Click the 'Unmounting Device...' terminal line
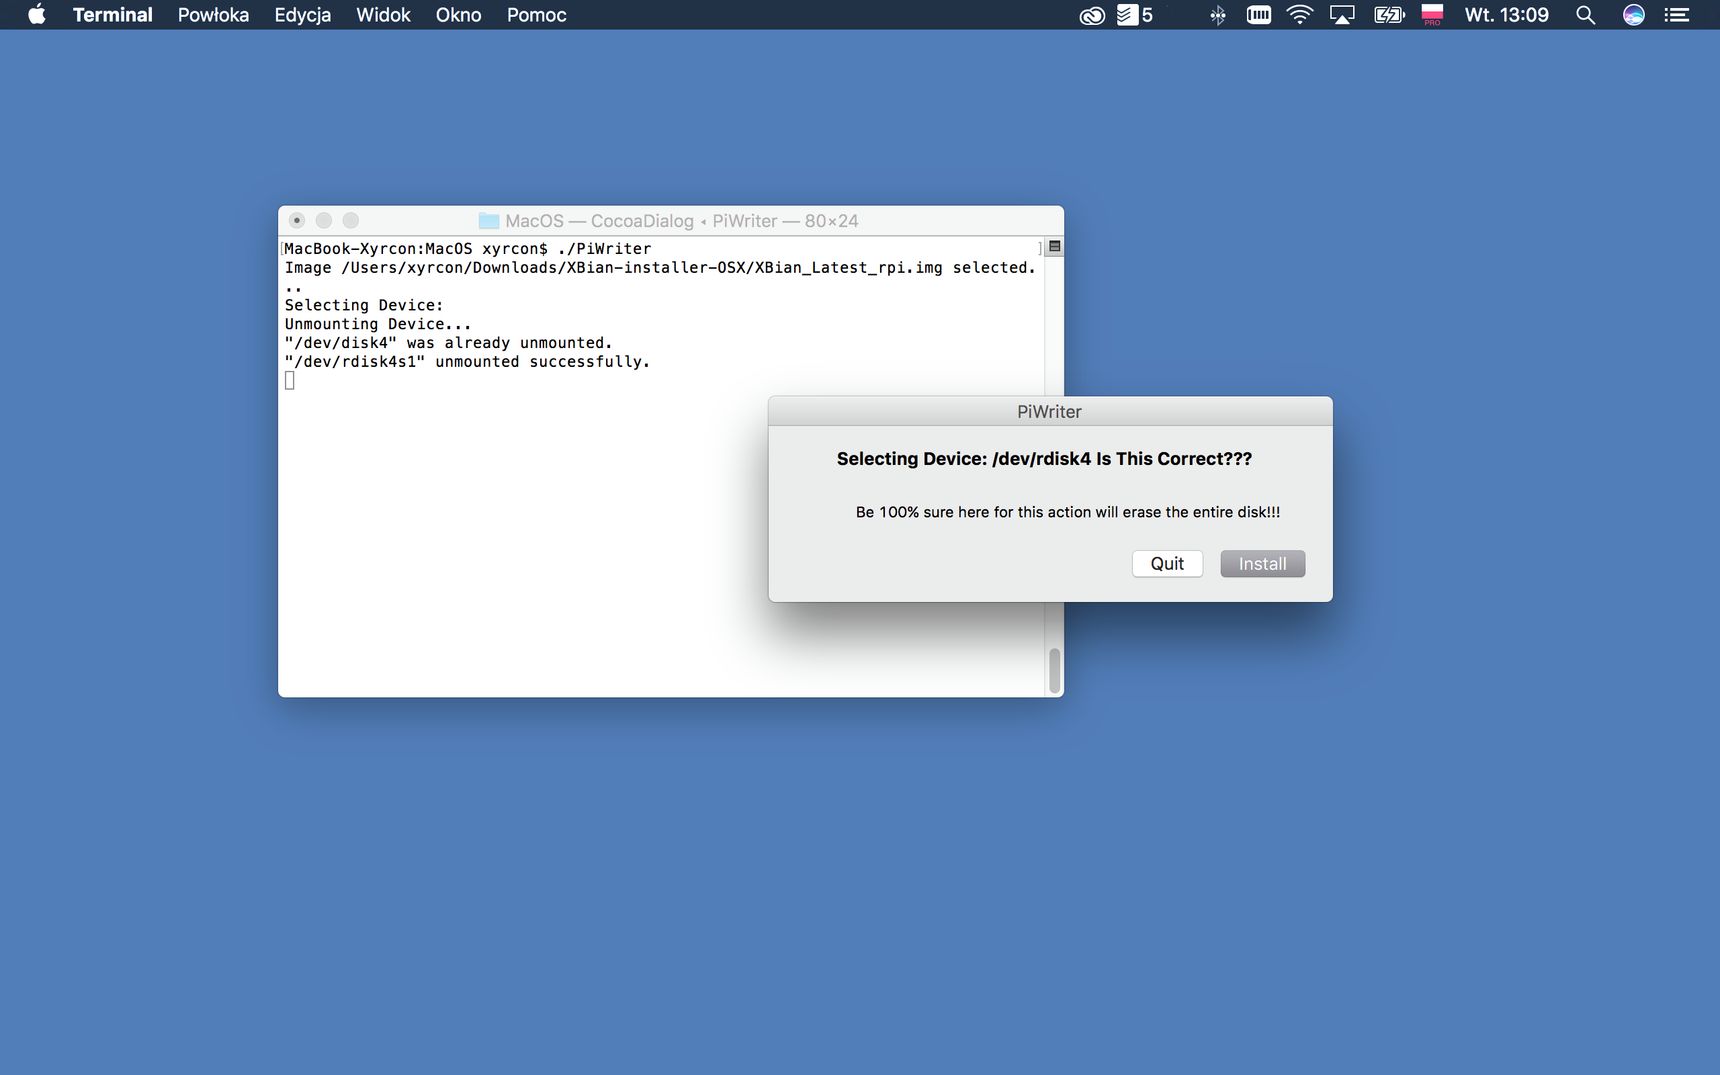1720x1075 pixels. [x=377, y=324]
